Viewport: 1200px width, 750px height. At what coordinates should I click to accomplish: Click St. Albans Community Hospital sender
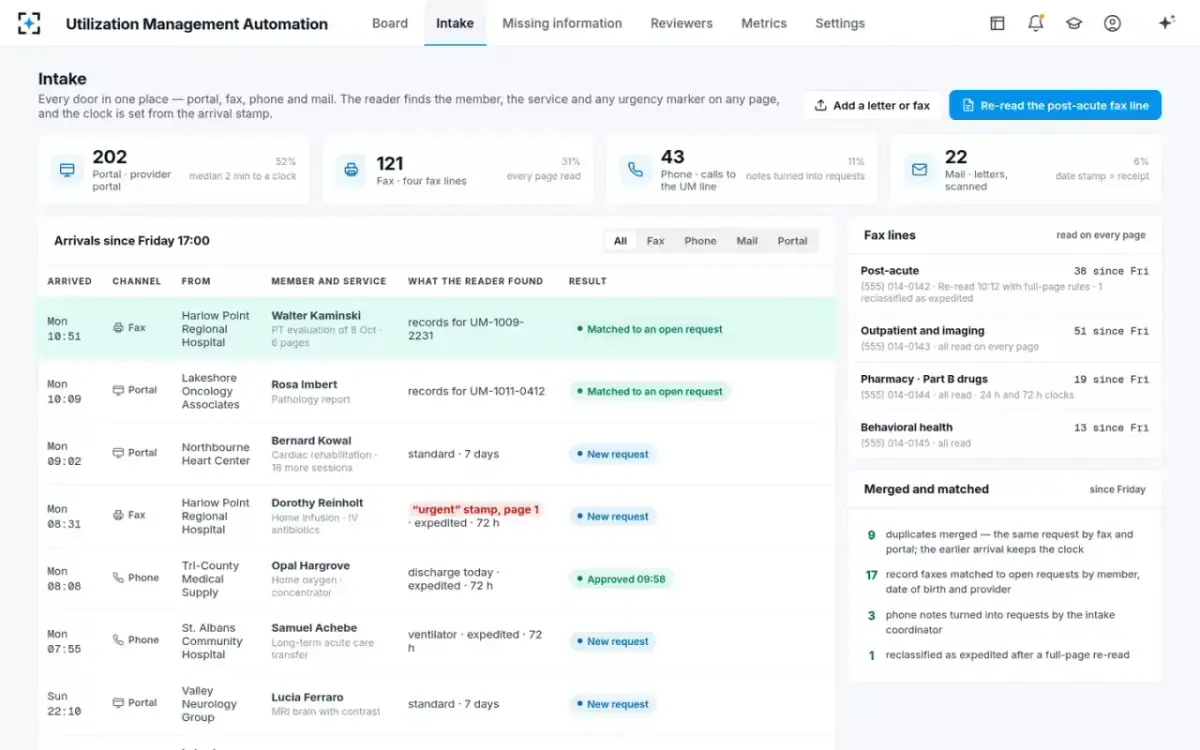pyautogui.click(x=212, y=641)
